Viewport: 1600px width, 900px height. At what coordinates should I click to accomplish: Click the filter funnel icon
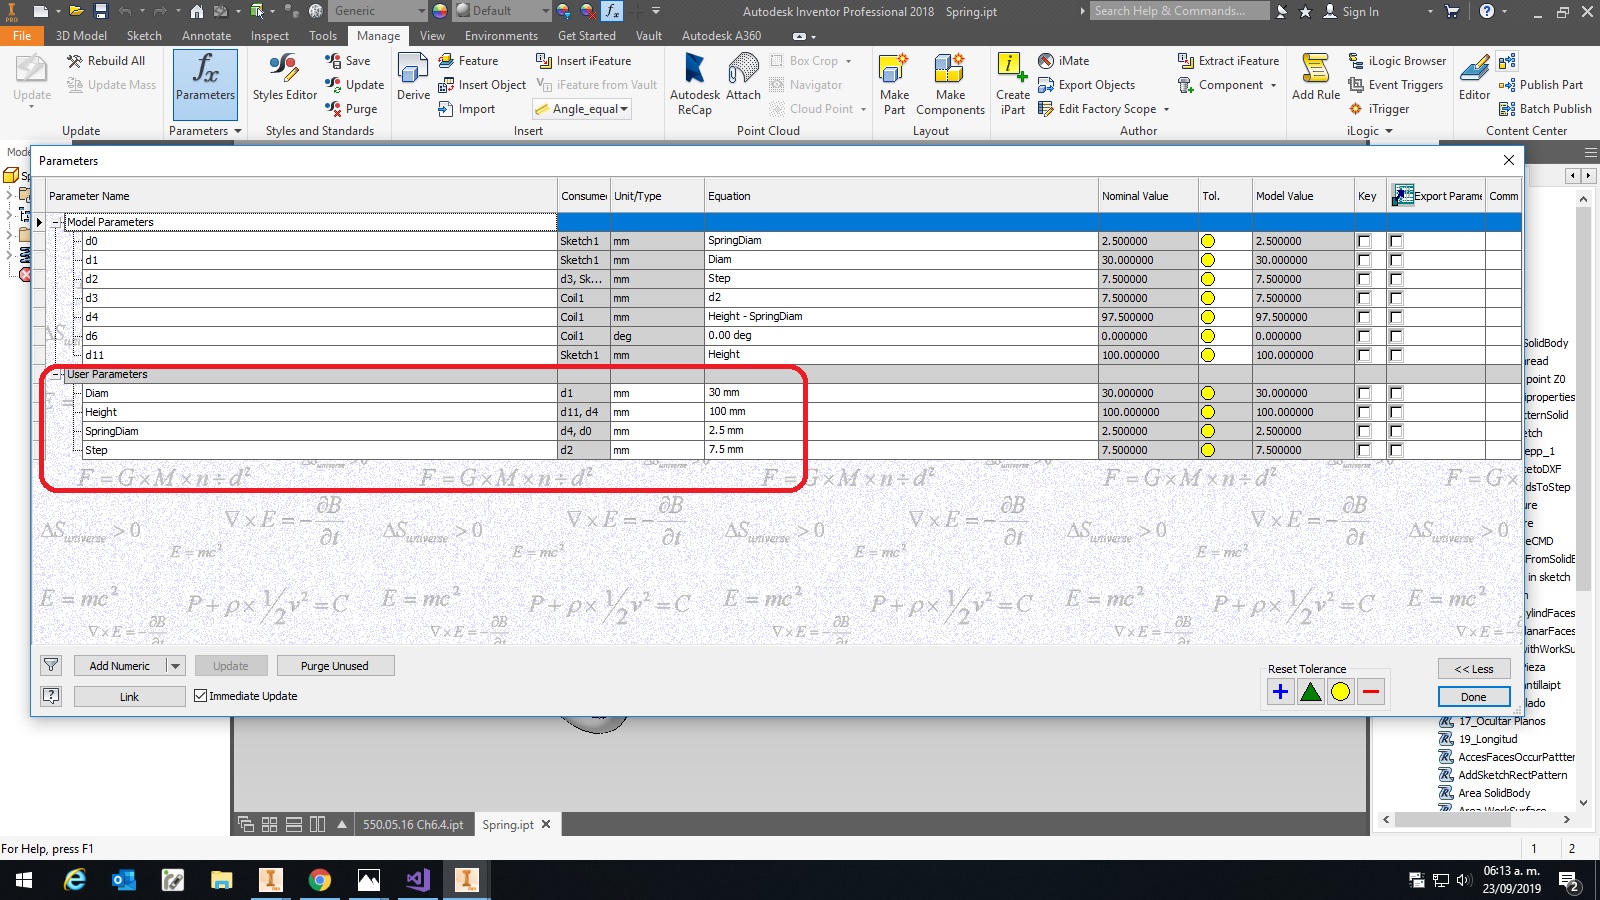coord(51,665)
